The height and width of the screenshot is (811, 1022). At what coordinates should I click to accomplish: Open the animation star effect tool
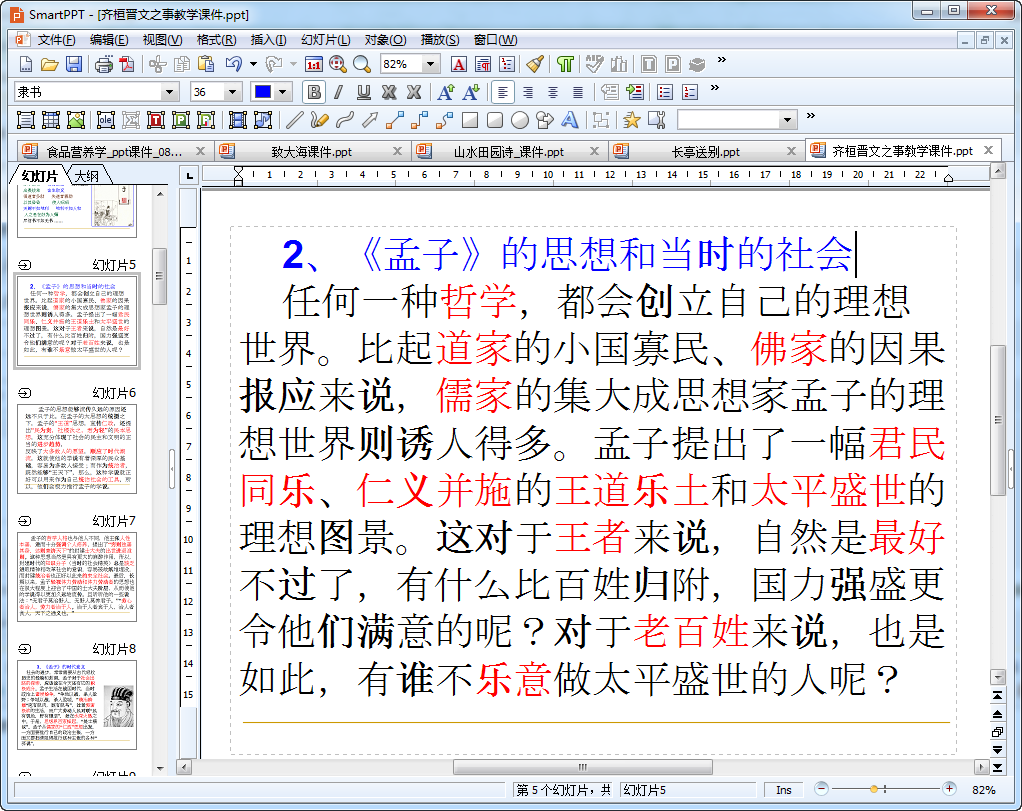point(632,120)
